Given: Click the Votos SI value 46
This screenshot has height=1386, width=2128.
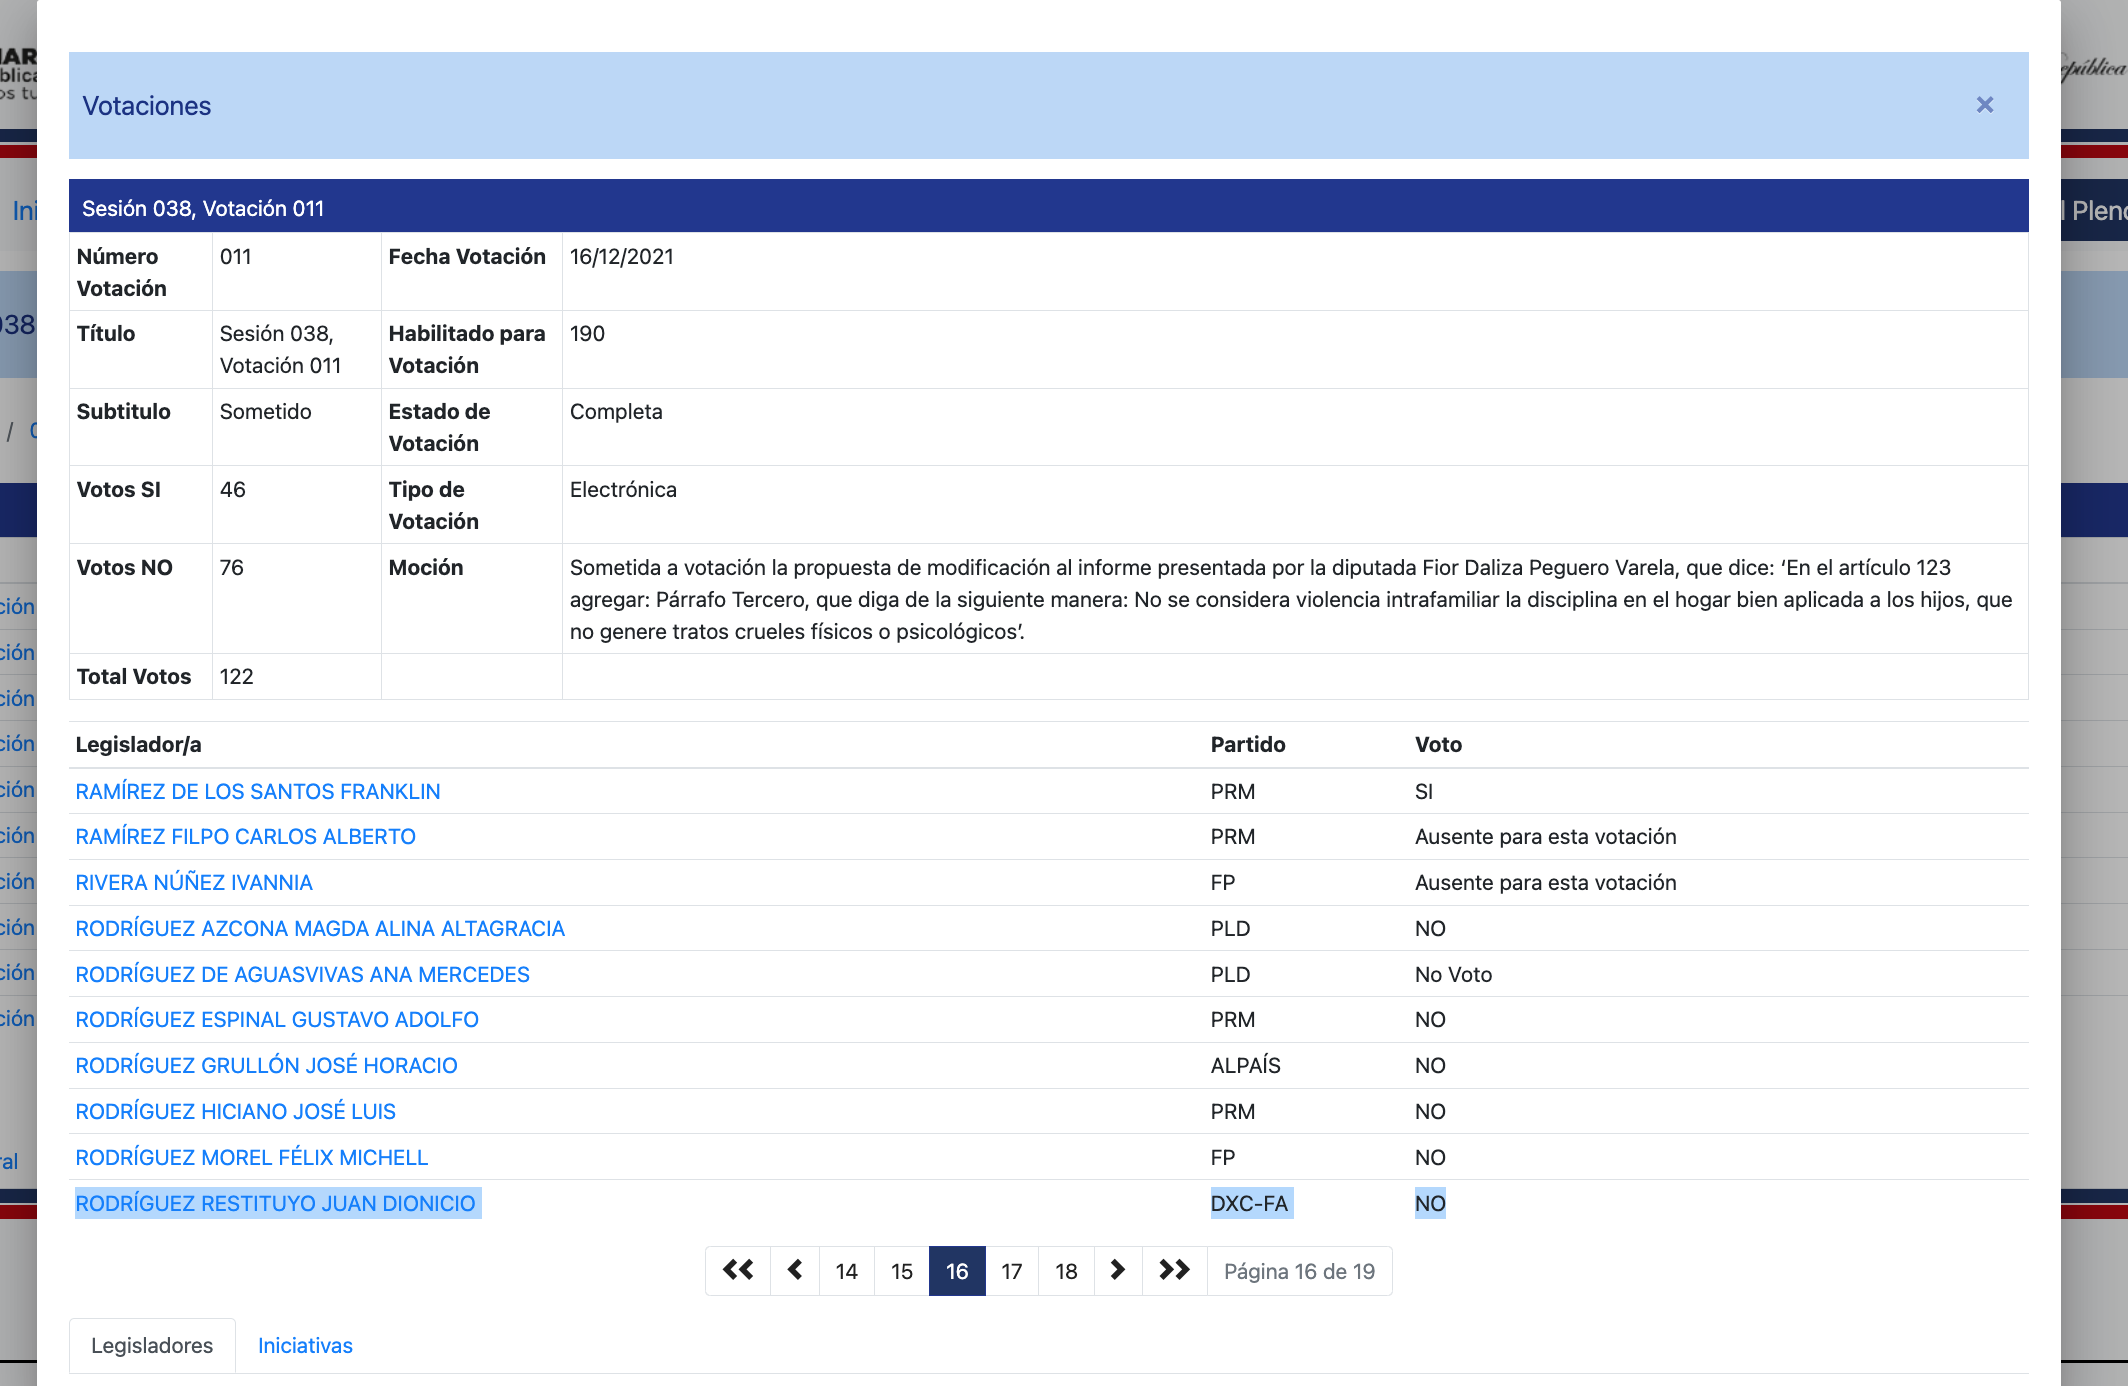Looking at the screenshot, I should [233, 490].
